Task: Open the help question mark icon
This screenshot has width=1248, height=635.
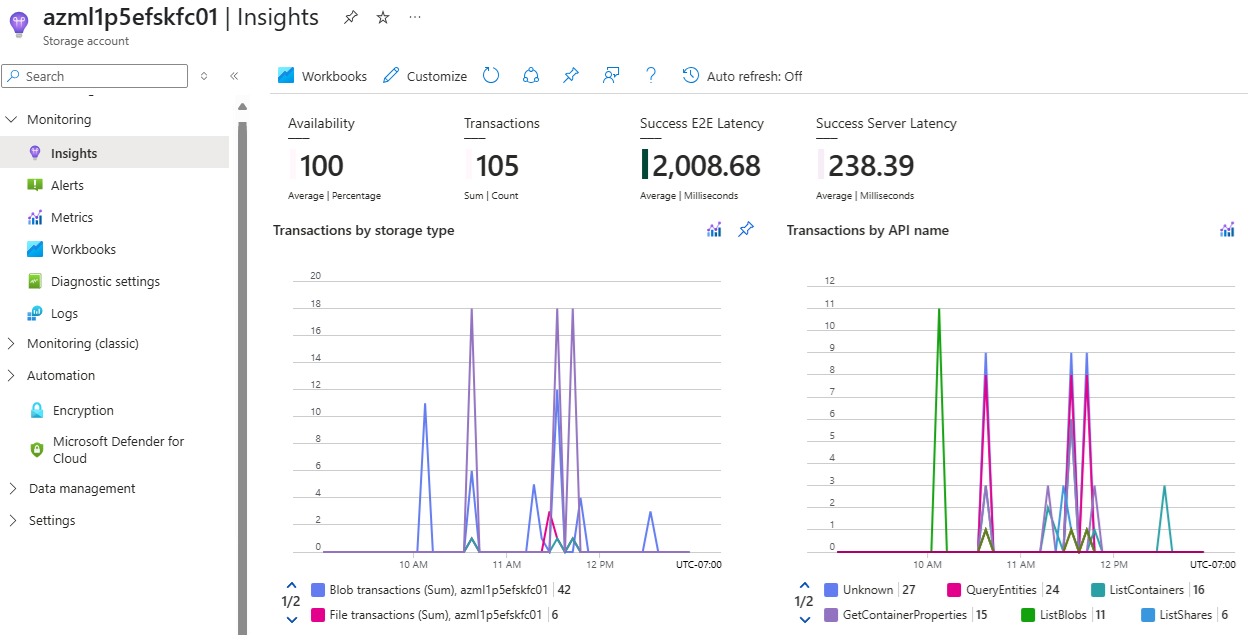Action: tap(650, 75)
